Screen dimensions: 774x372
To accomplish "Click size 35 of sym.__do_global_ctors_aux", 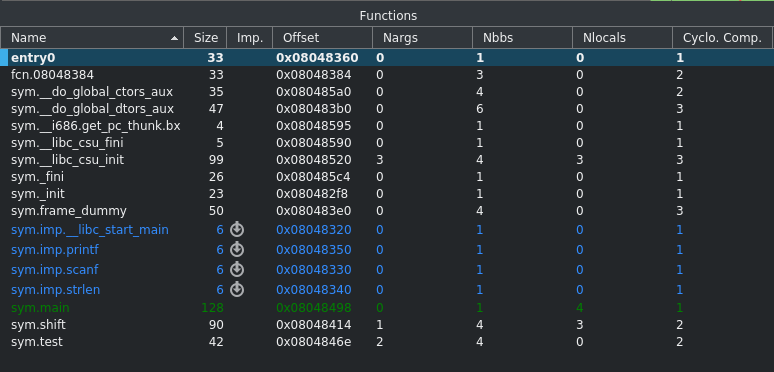I will pos(215,92).
